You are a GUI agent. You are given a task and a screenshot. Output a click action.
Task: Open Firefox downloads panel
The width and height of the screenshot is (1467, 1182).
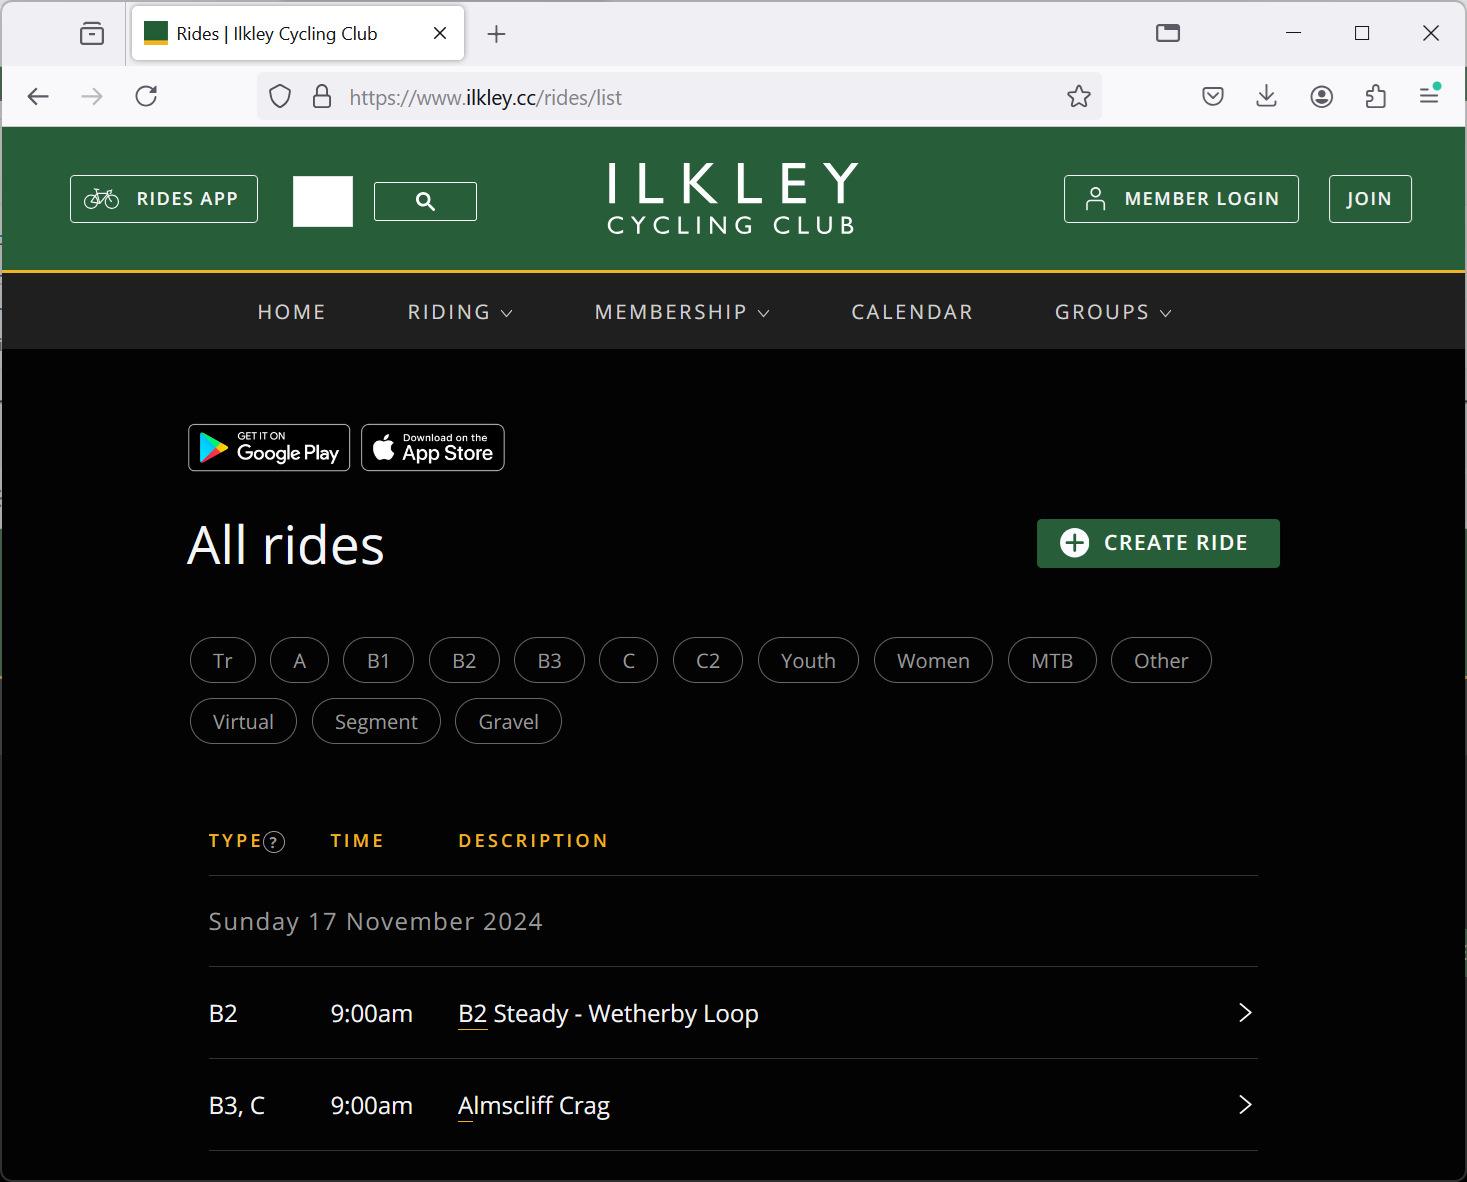pos(1266,97)
